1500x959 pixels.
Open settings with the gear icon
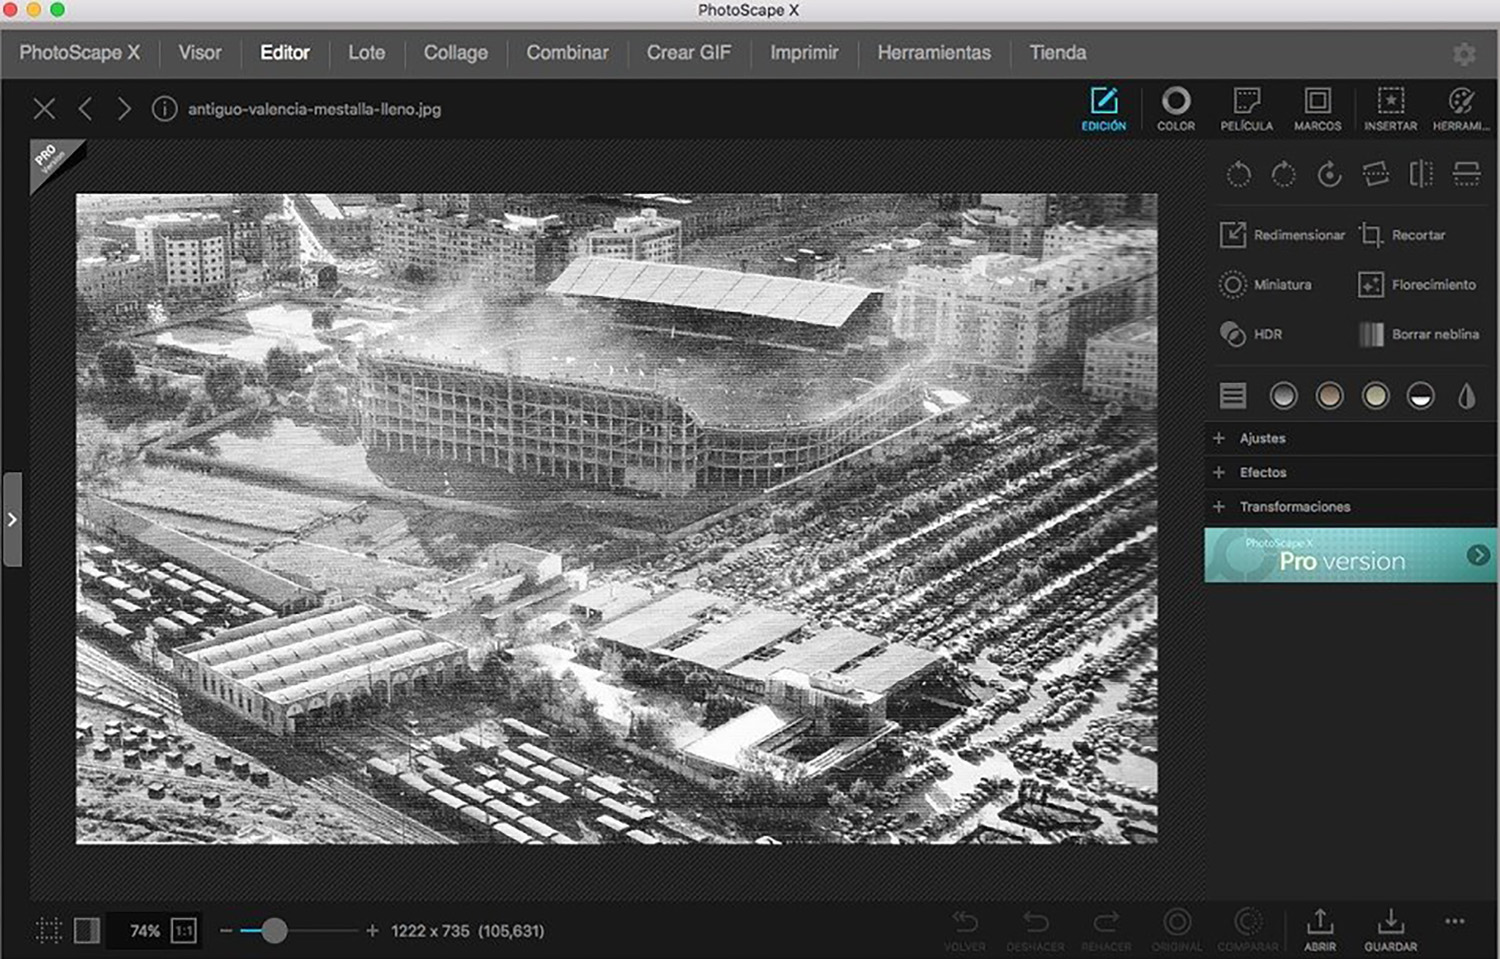[1464, 54]
